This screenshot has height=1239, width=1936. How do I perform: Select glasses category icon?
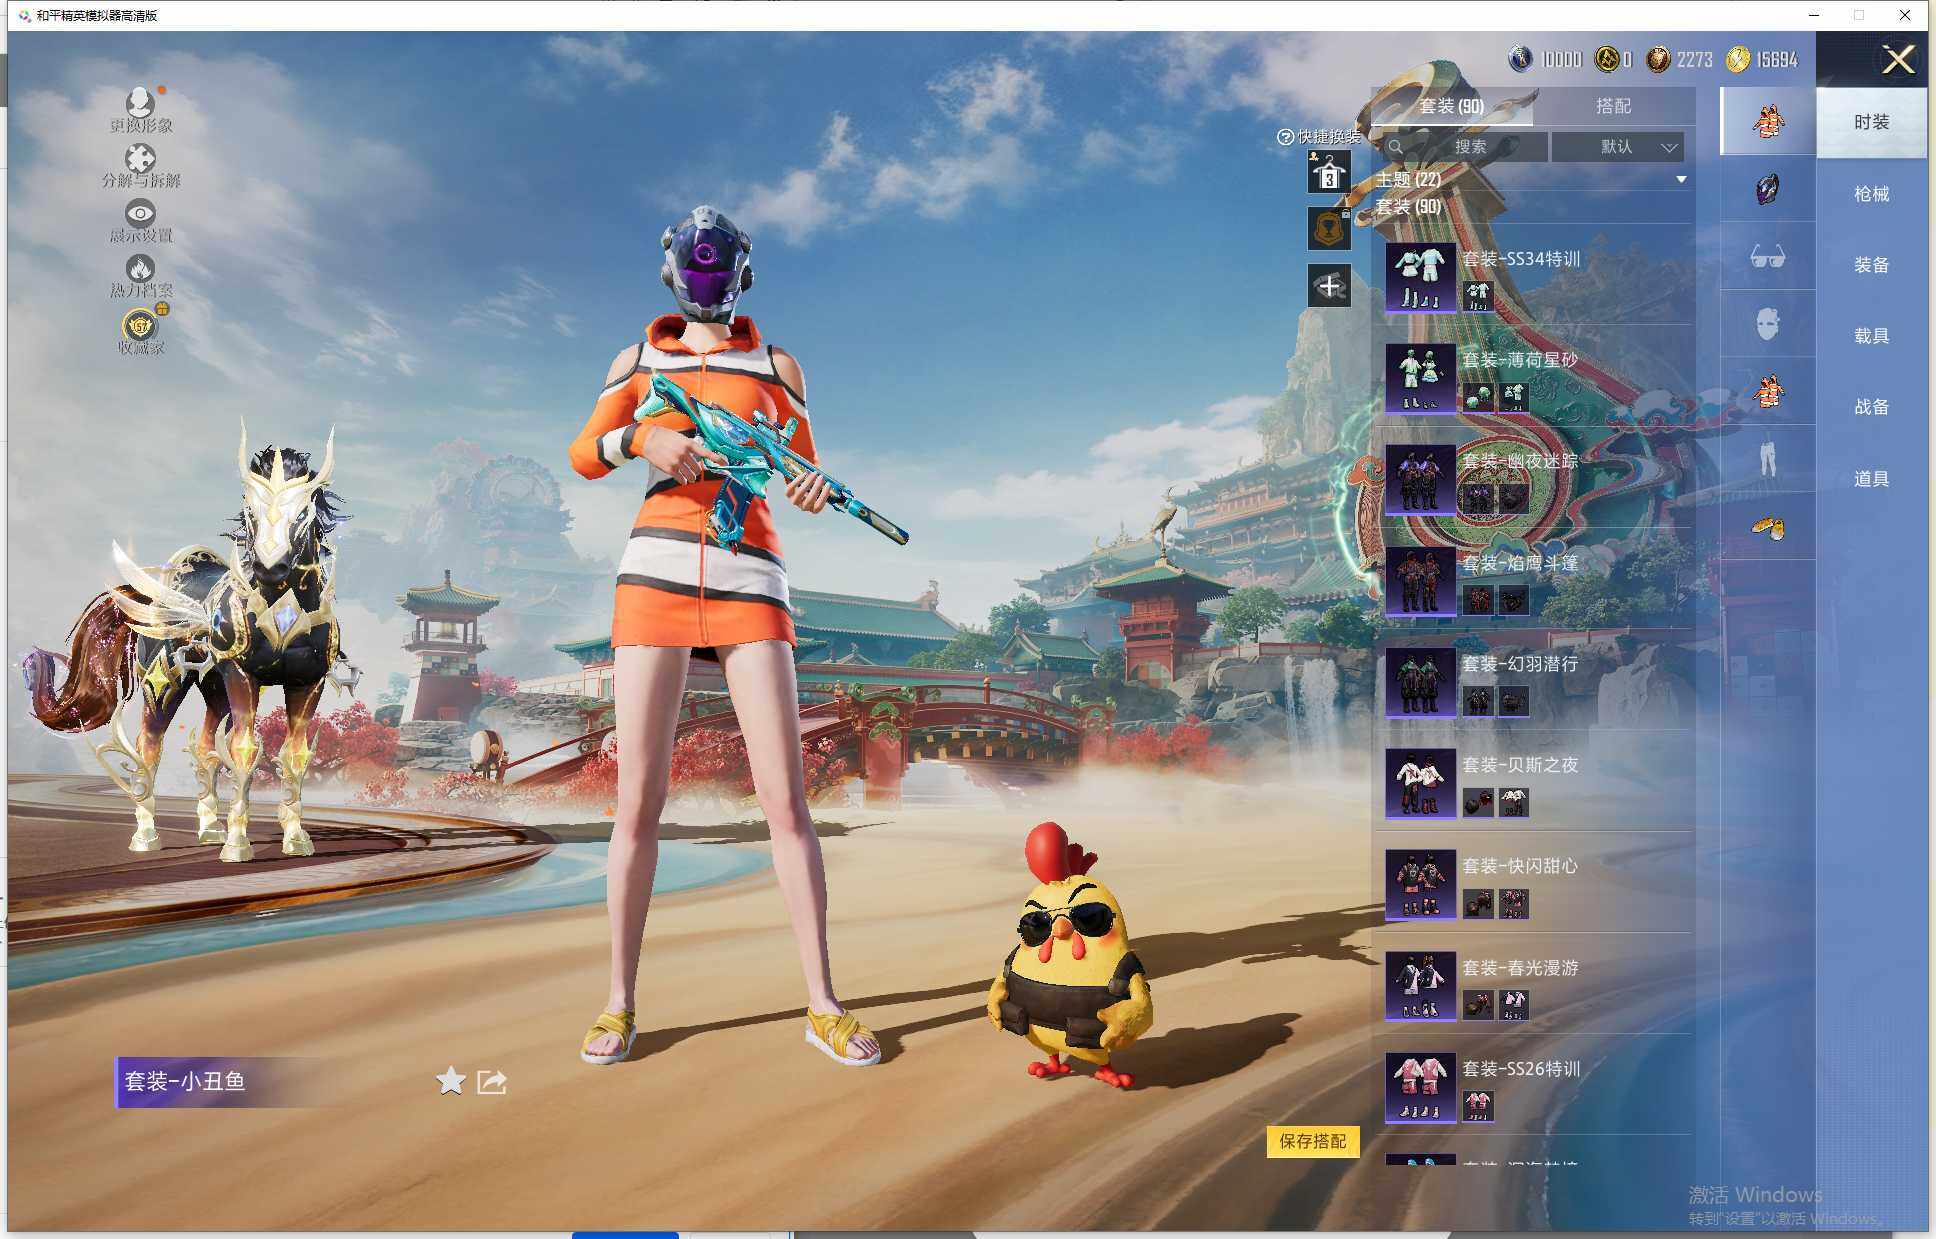pos(1767,257)
